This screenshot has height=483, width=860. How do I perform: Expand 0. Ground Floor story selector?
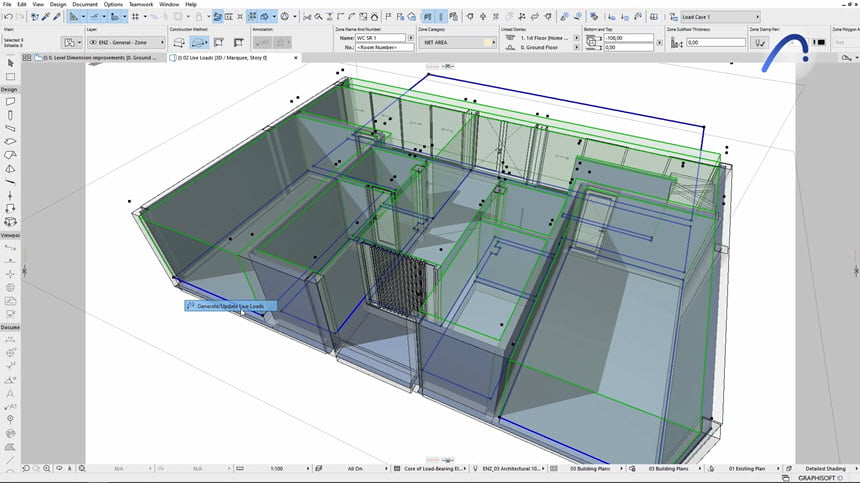click(576, 48)
